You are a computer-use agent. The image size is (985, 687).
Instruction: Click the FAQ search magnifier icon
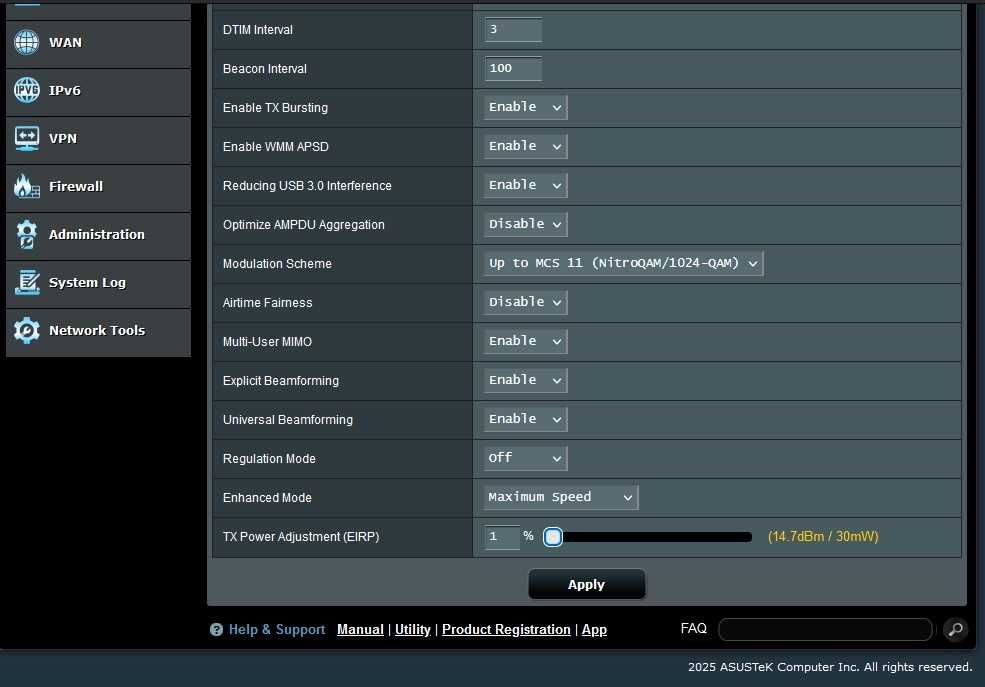tap(955, 629)
